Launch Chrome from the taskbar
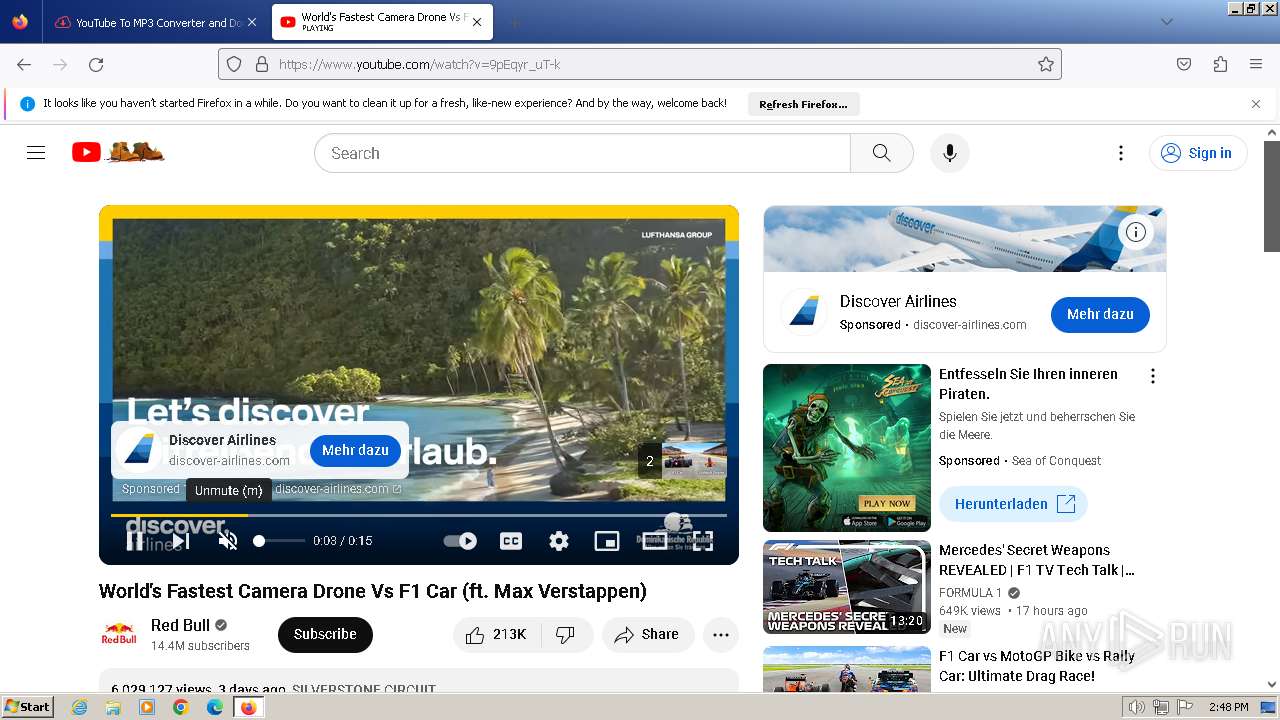The height and width of the screenshot is (720, 1280). coord(180,707)
